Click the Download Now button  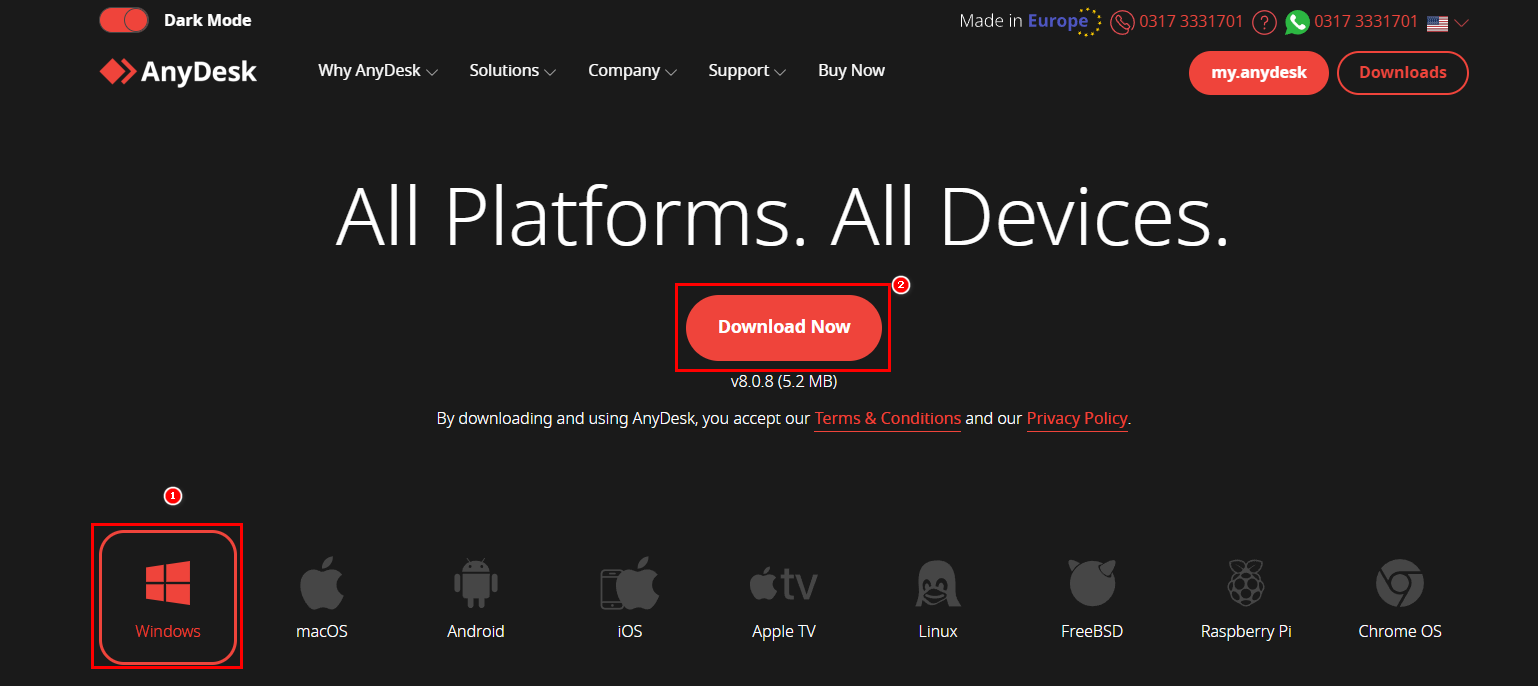click(x=784, y=327)
